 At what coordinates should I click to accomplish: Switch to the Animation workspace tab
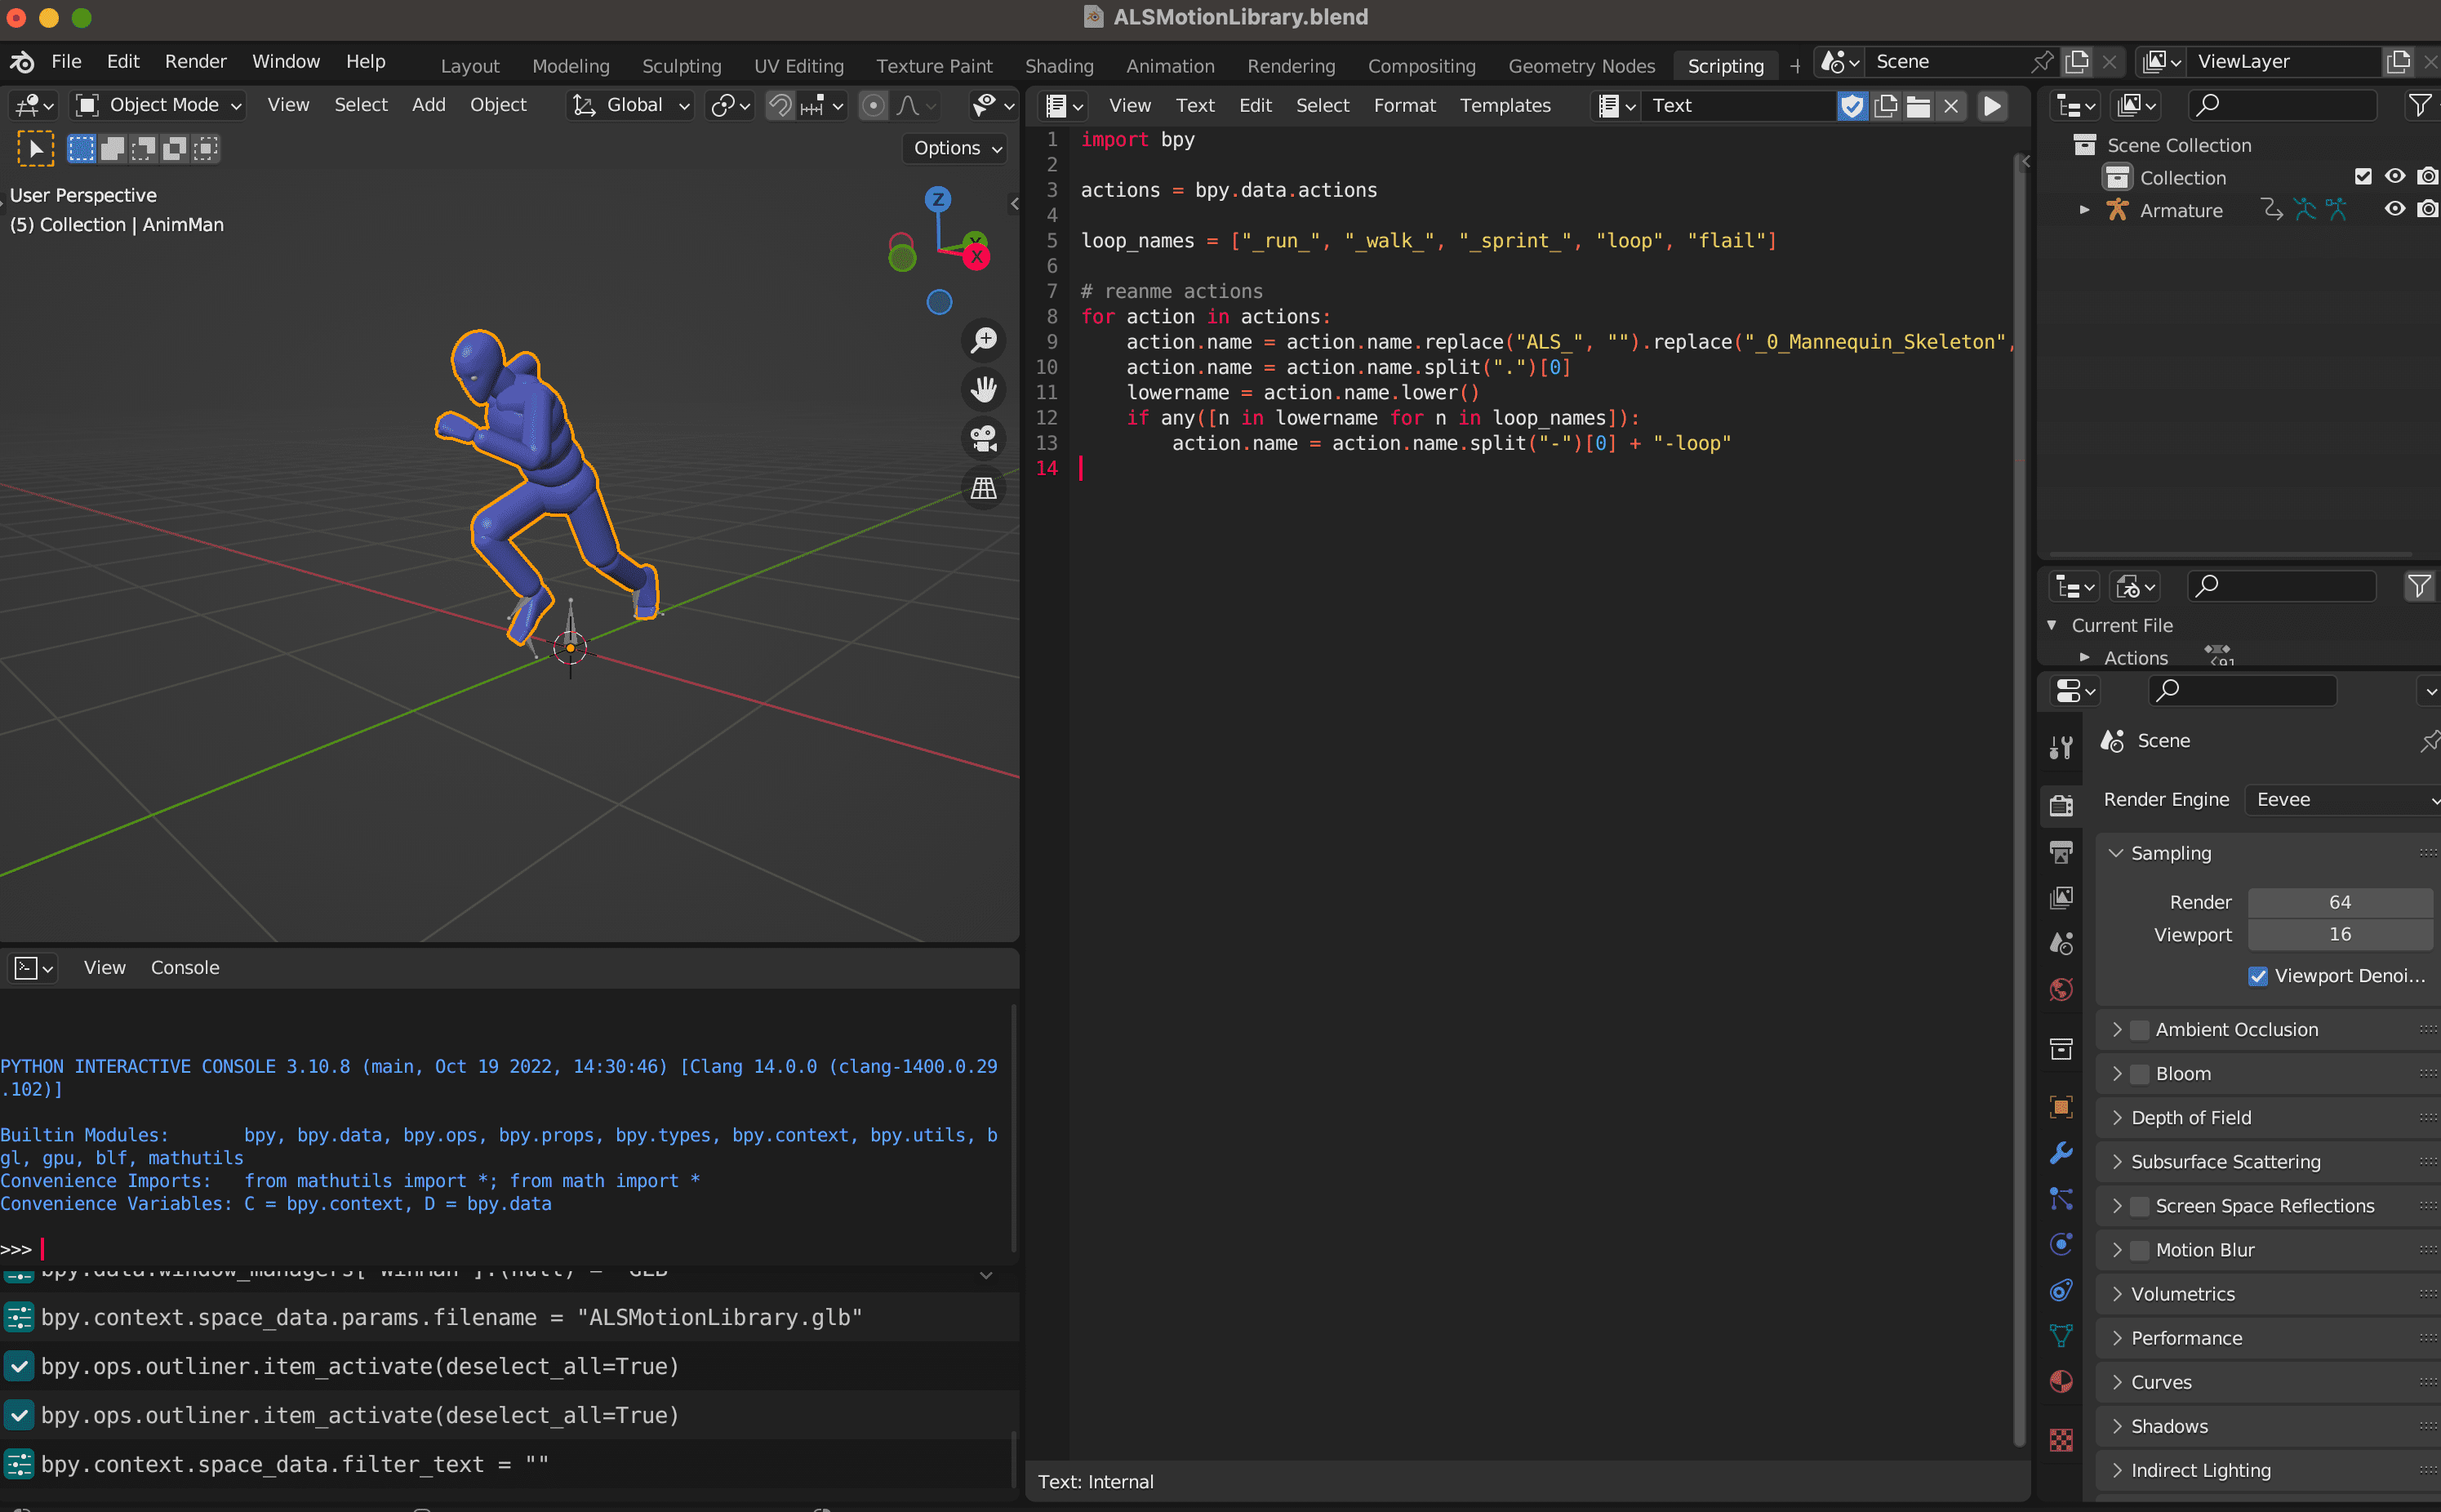coord(1170,66)
